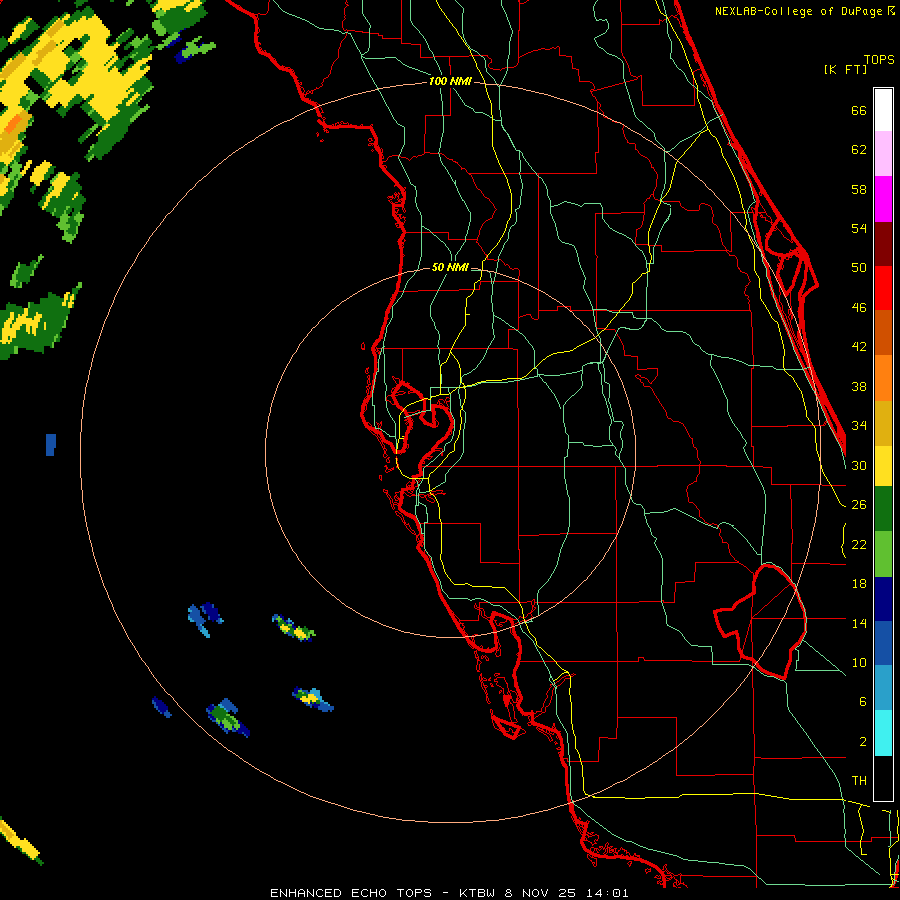Click the 50 legend value
Image resolution: width=900 pixels, height=900 pixels.
(859, 267)
